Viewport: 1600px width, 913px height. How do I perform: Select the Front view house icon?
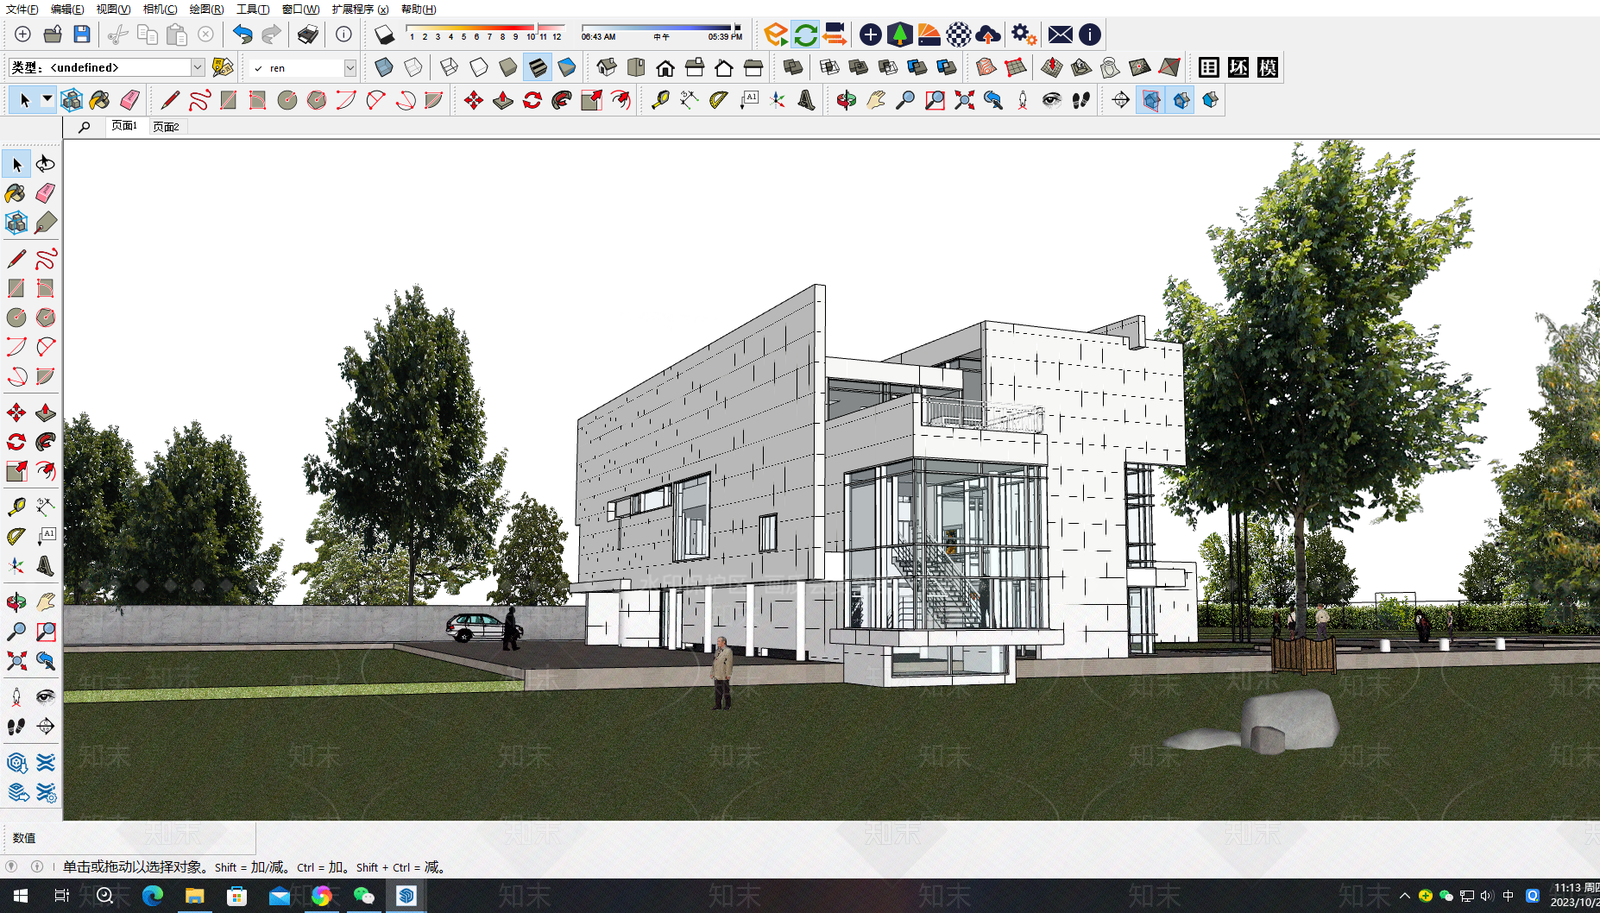pyautogui.click(x=665, y=68)
